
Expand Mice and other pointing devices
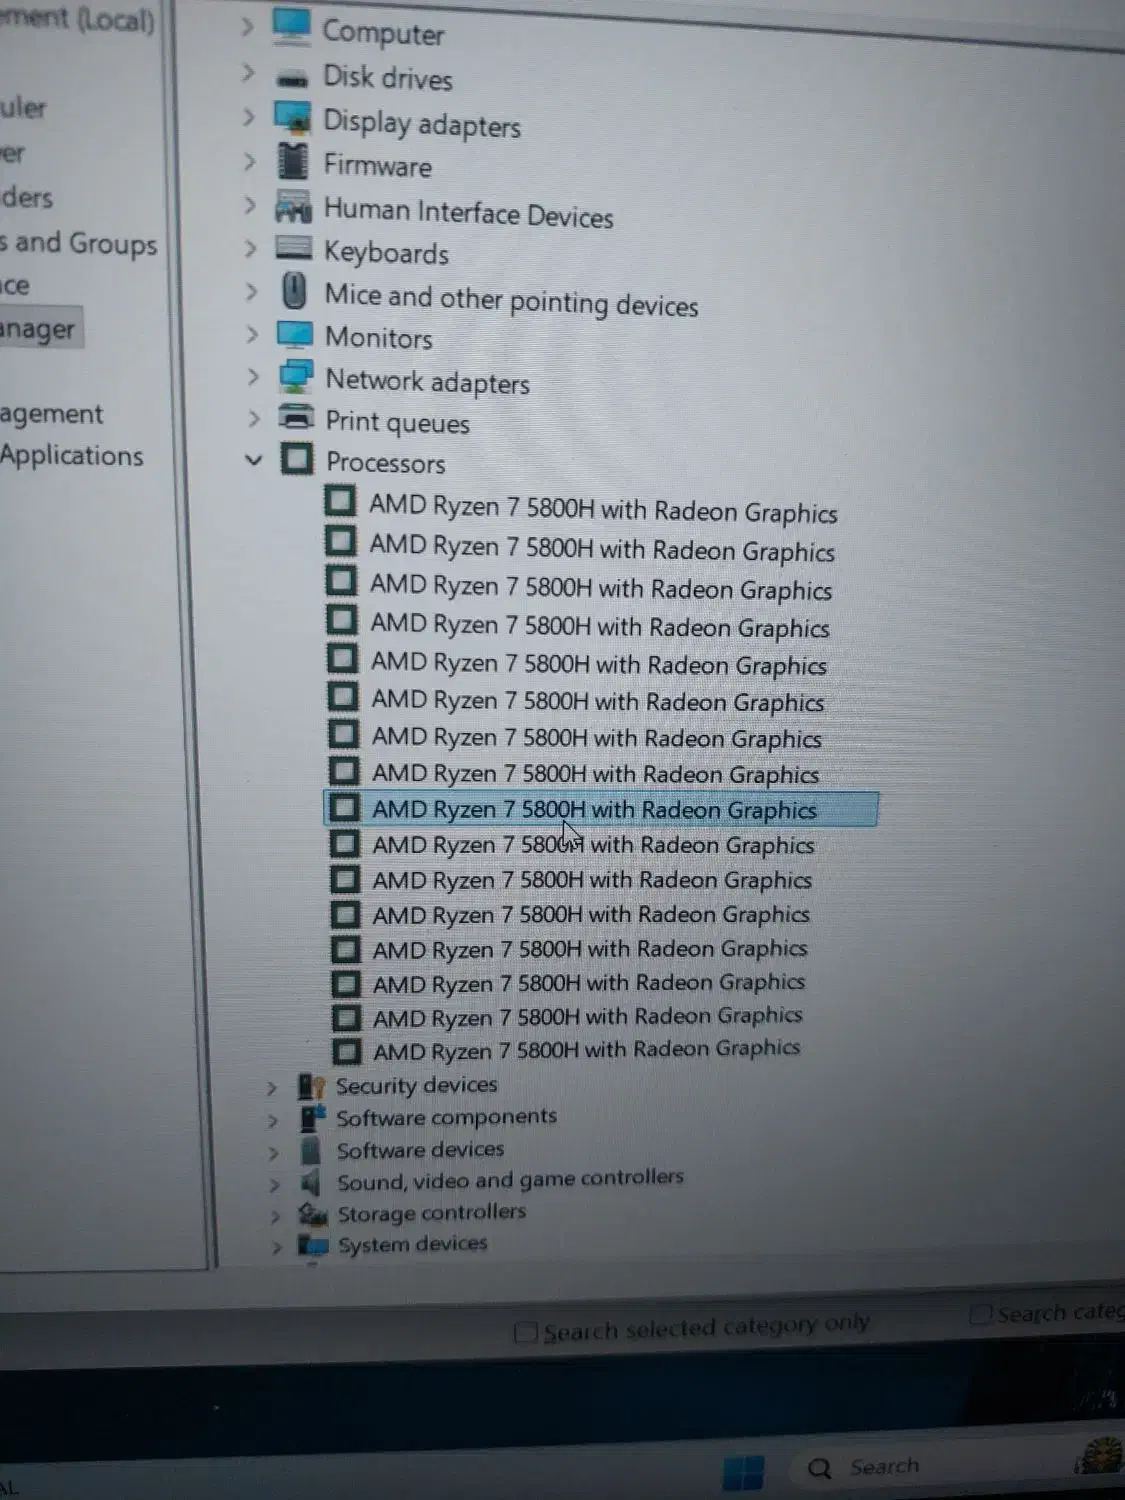click(x=252, y=291)
